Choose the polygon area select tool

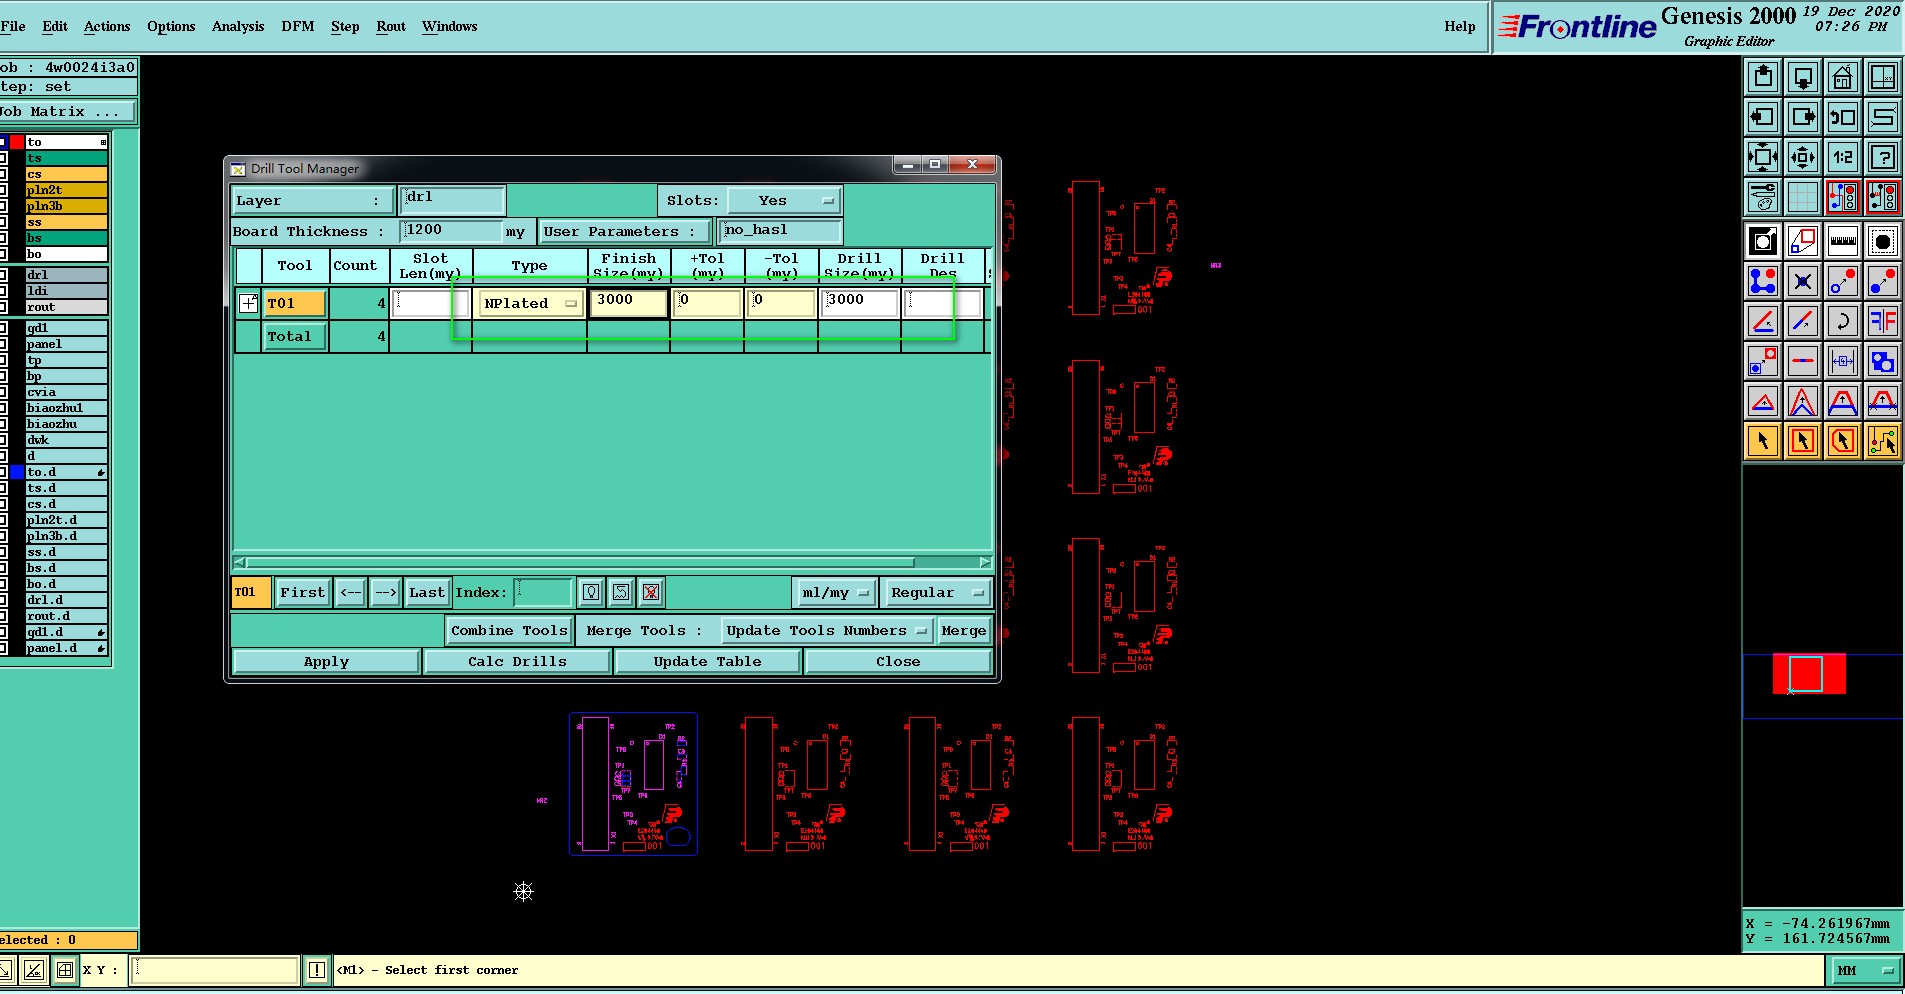pos(1842,441)
